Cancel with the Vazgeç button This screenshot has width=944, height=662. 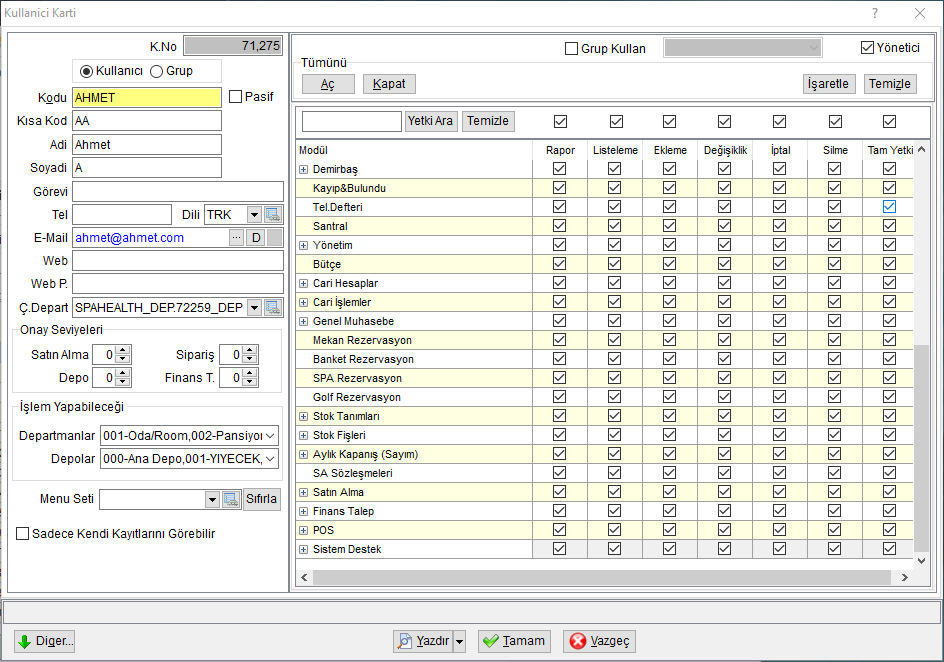coord(599,641)
